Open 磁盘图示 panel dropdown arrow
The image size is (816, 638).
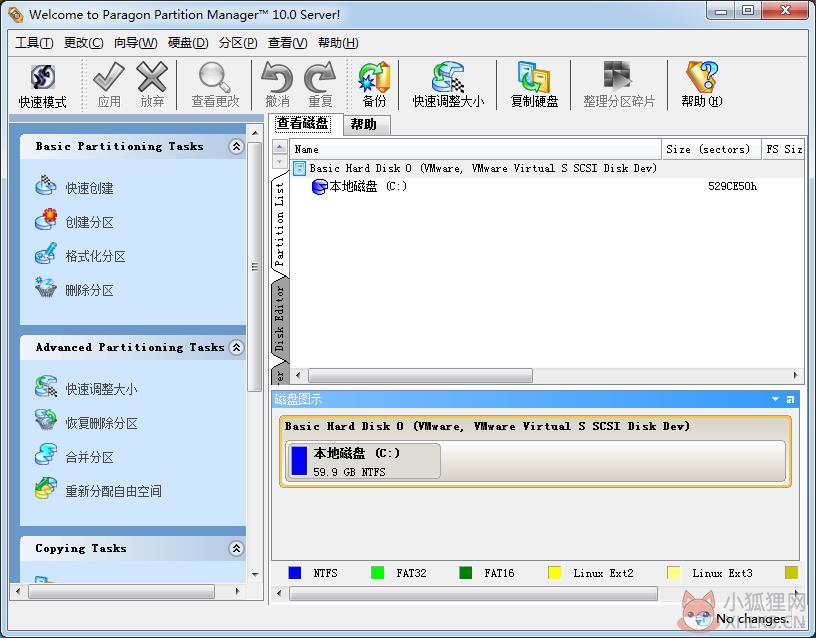tap(775, 399)
